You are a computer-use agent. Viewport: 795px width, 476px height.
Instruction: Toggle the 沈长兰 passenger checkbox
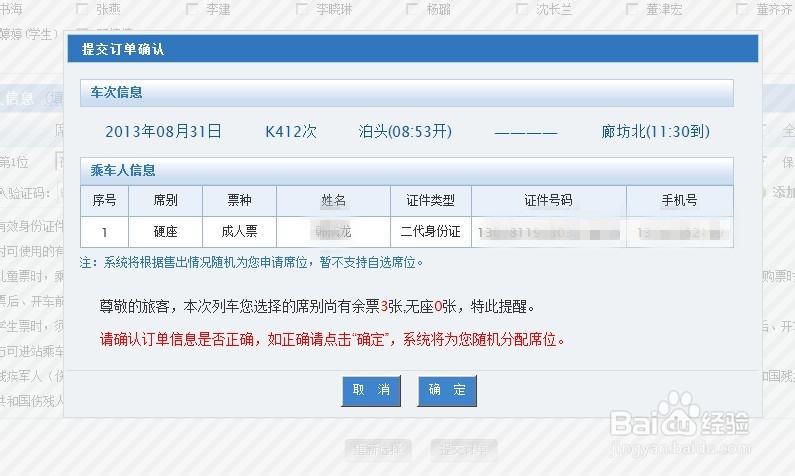tap(522, 9)
